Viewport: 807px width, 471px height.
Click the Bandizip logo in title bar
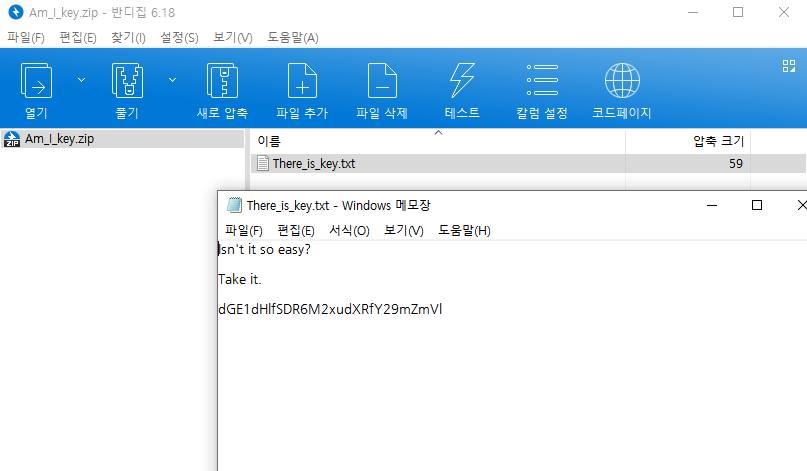tap(16, 12)
